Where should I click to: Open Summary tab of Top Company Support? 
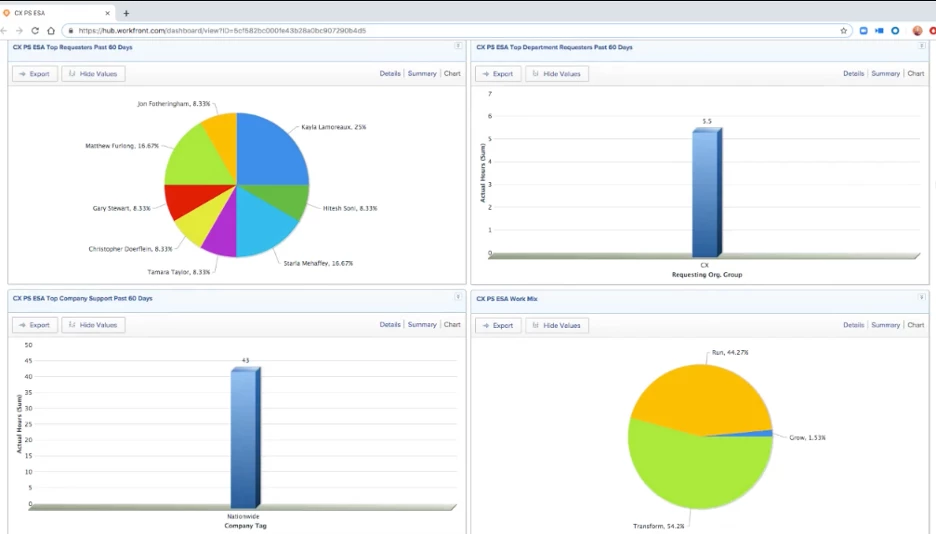pos(422,325)
